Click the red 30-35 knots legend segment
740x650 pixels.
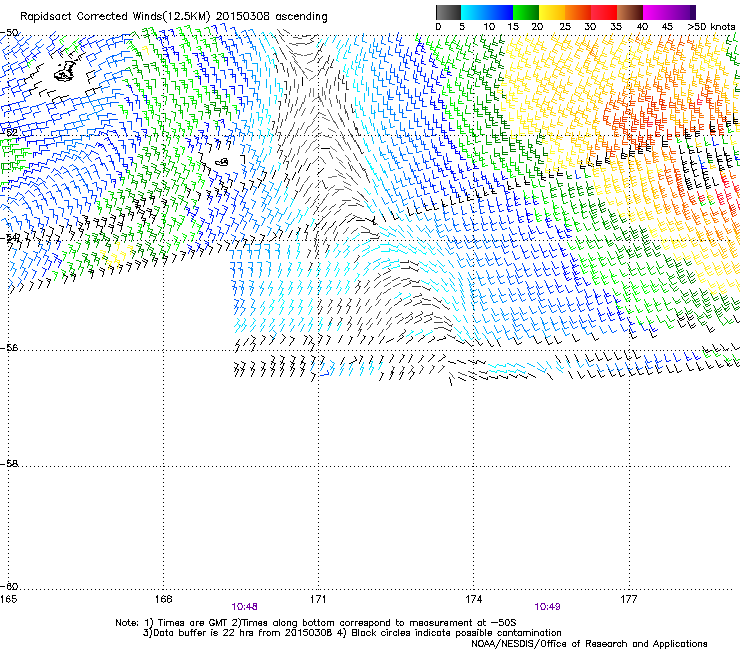pos(604,12)
